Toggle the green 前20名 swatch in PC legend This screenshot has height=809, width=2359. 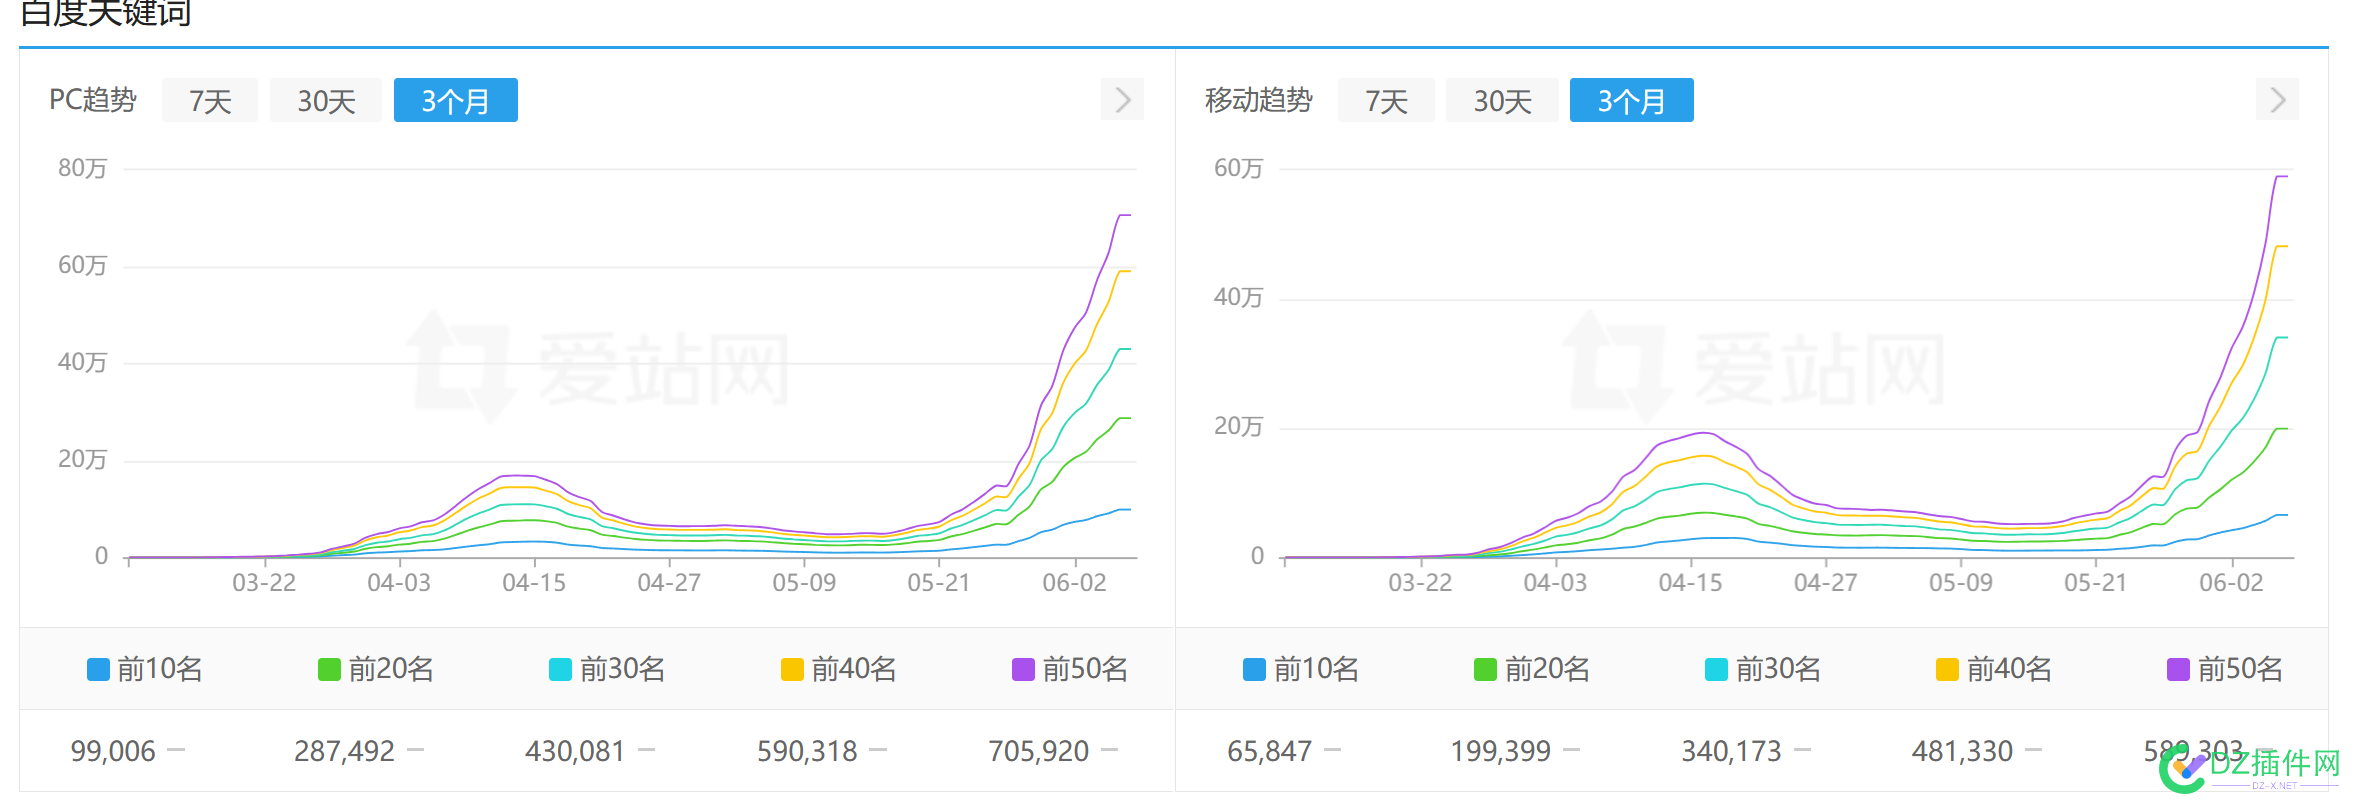(329, 669)
